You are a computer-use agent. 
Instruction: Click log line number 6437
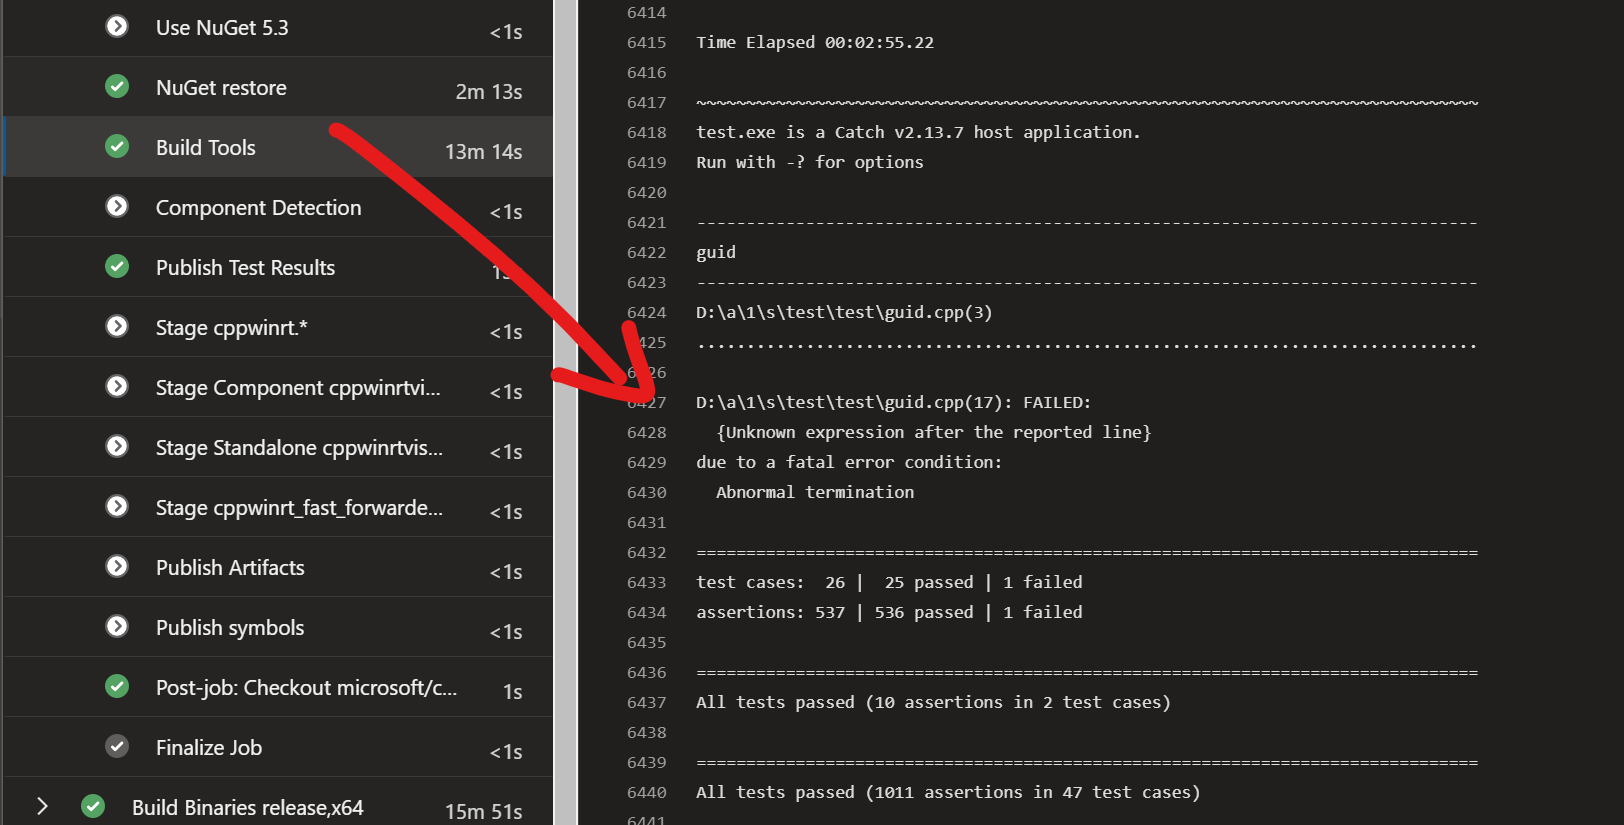tap(646, 702)
